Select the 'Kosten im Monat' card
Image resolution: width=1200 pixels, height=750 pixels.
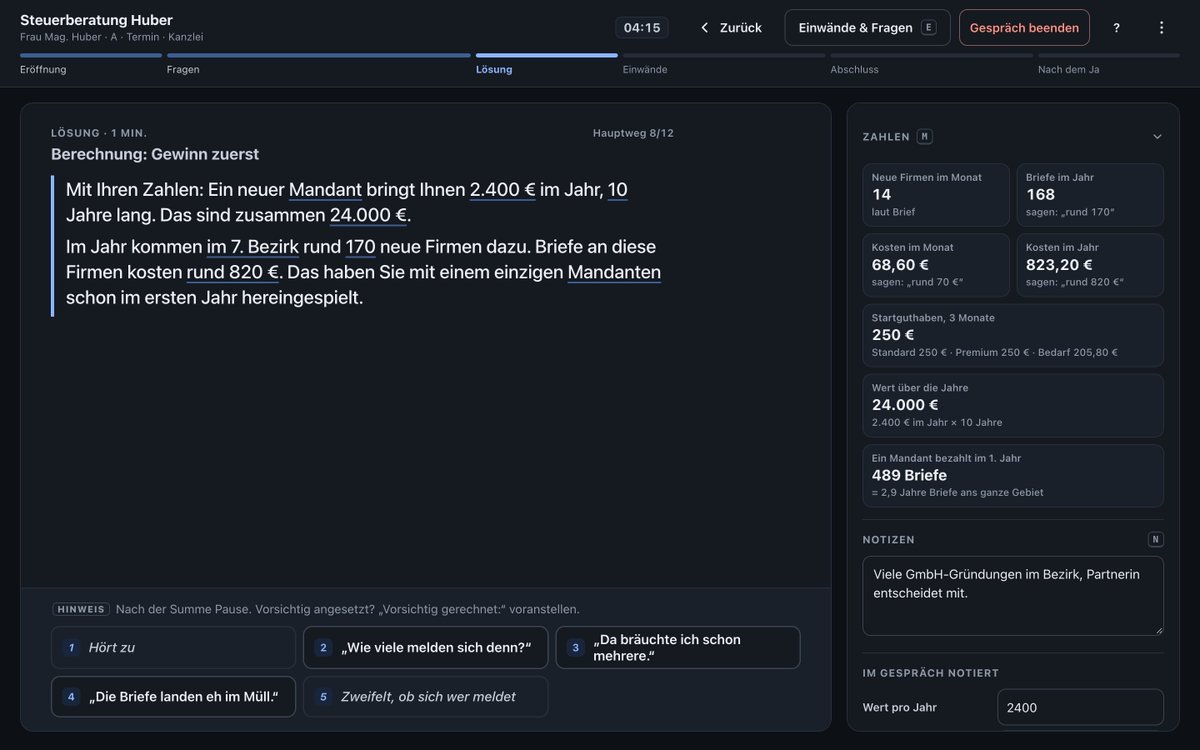point(936,265)
